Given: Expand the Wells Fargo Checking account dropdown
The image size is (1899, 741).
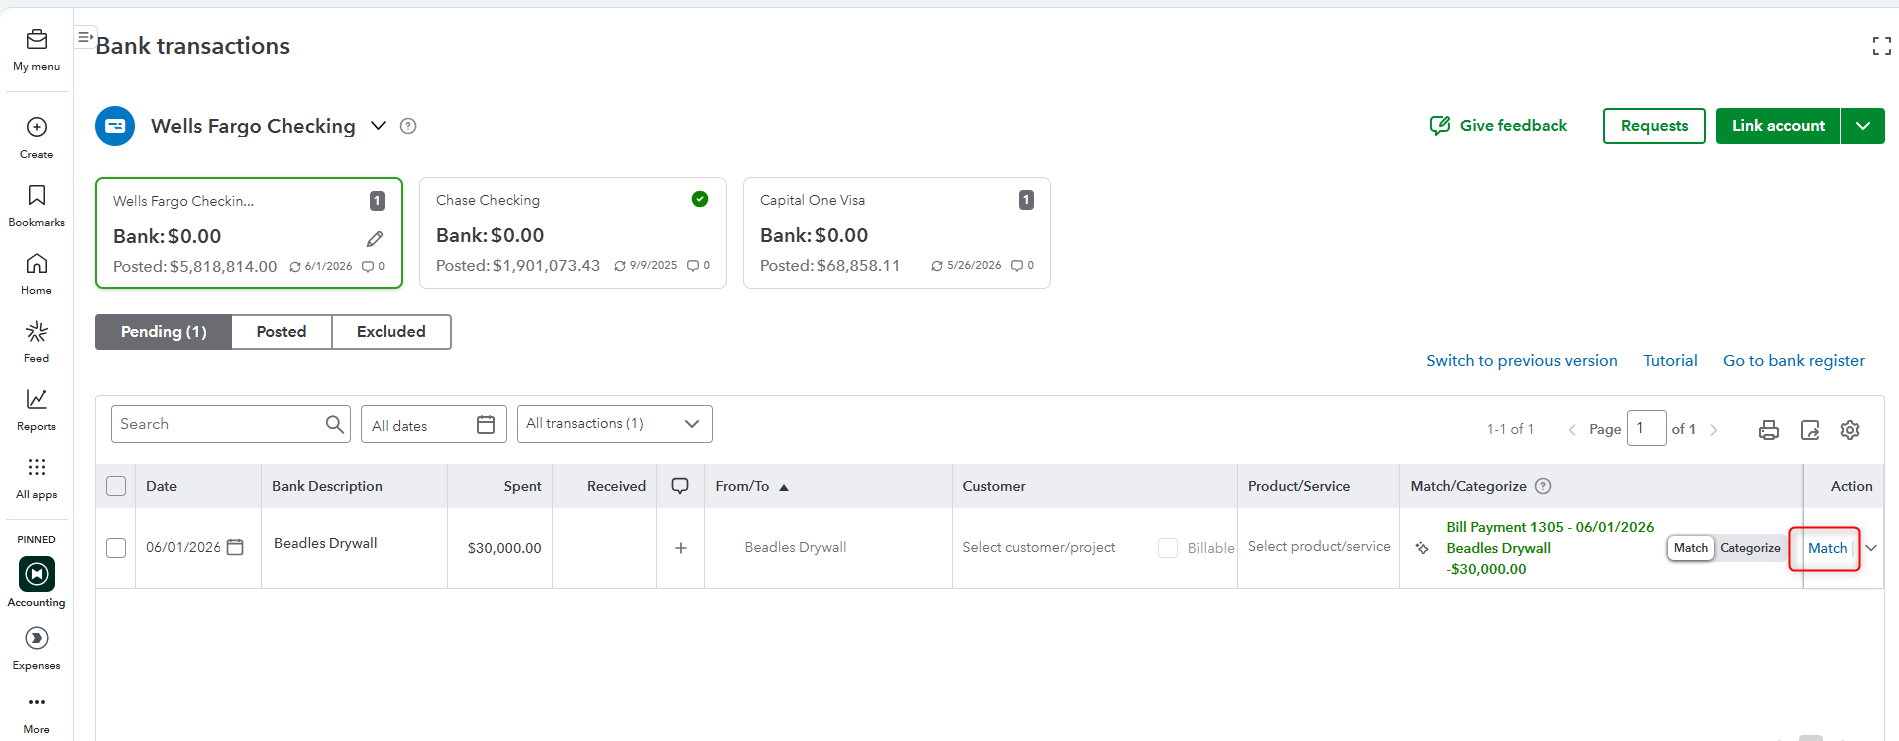Looking at the screenshot, I should [x=378, y=126].
